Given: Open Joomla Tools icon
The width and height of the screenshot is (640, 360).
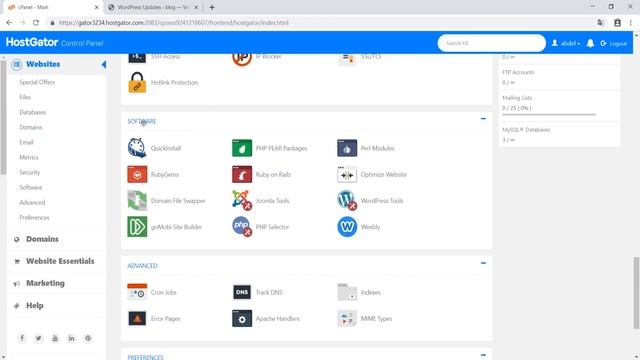Looking at the screenshot, I should [242, 200].
